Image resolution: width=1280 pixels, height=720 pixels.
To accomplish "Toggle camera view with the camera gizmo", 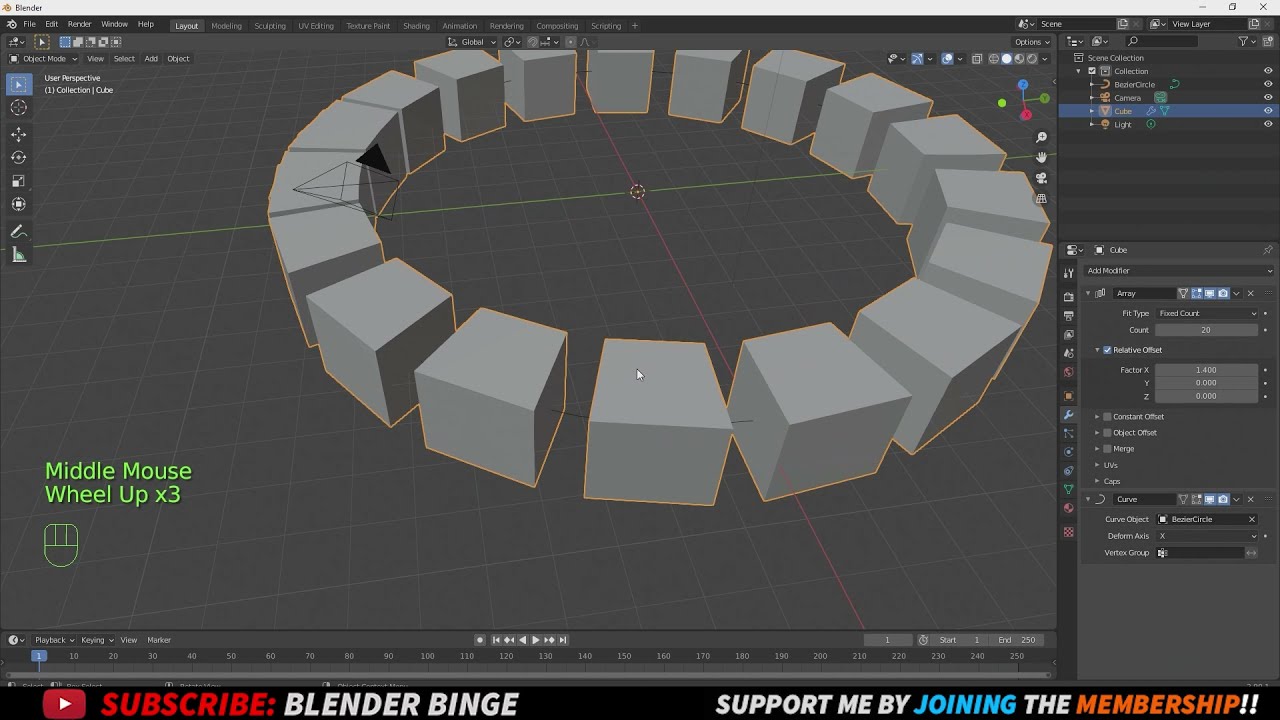I will pos(1041,178).
